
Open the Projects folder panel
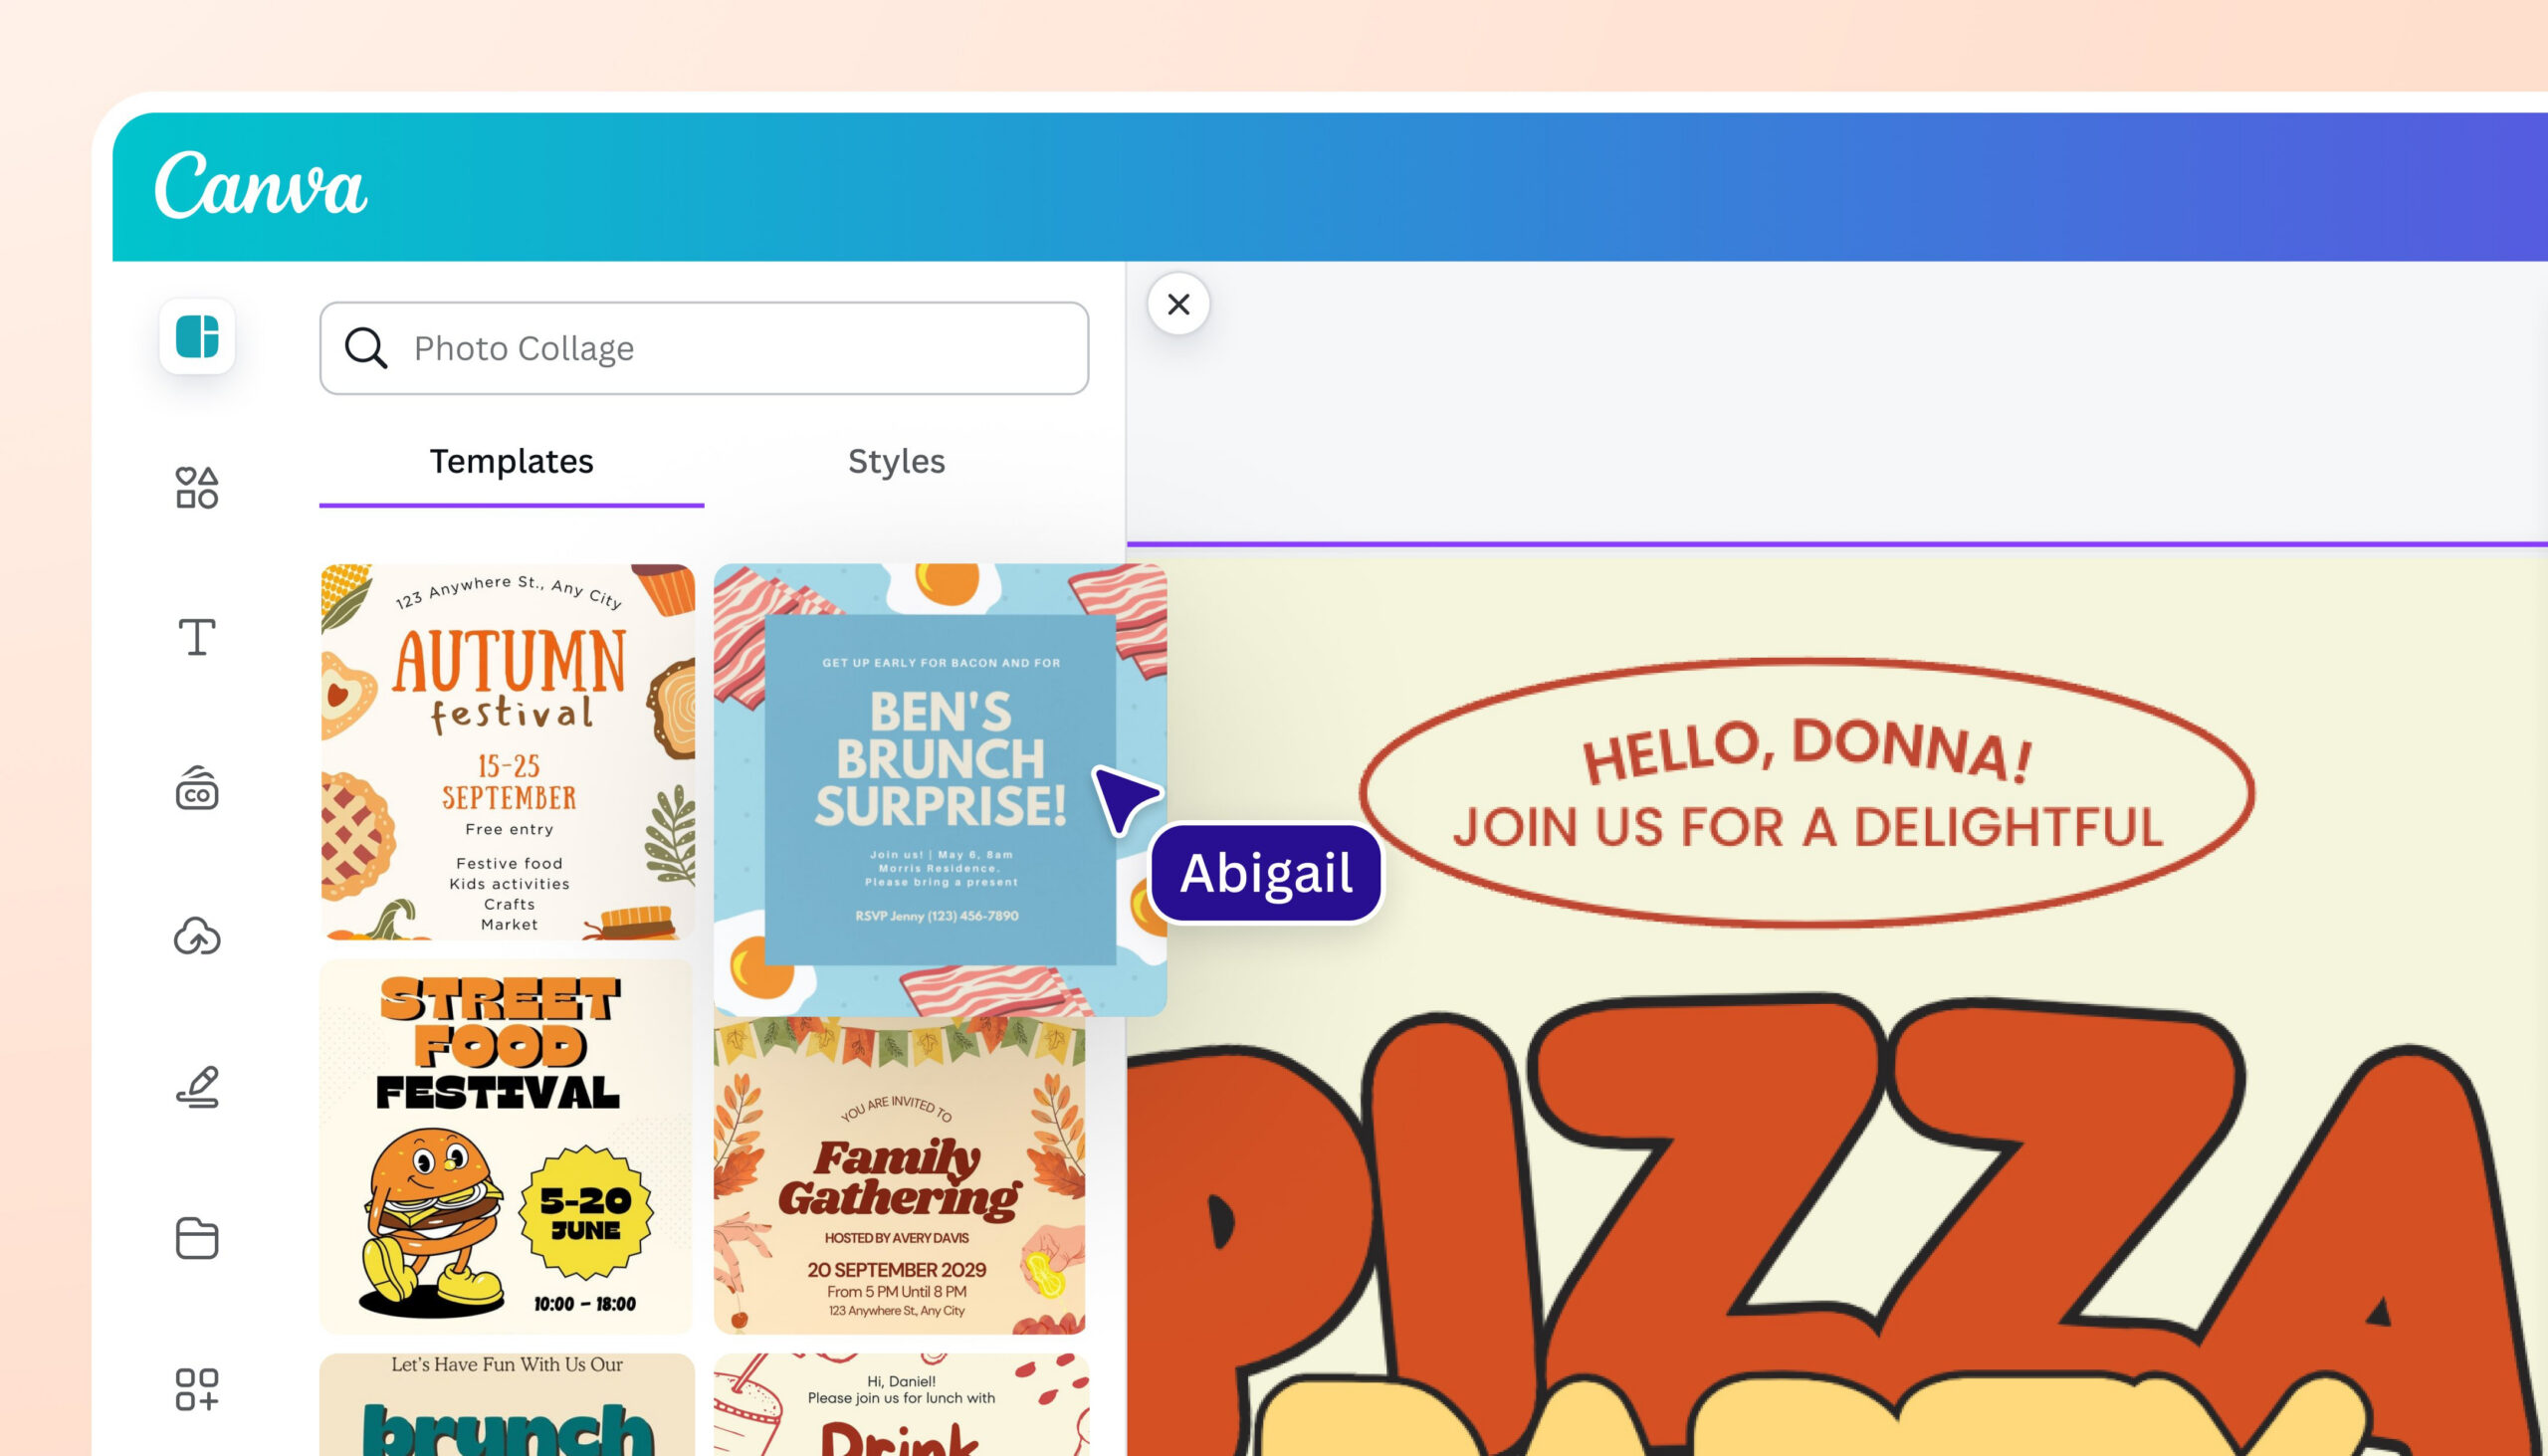[196, 1237]
